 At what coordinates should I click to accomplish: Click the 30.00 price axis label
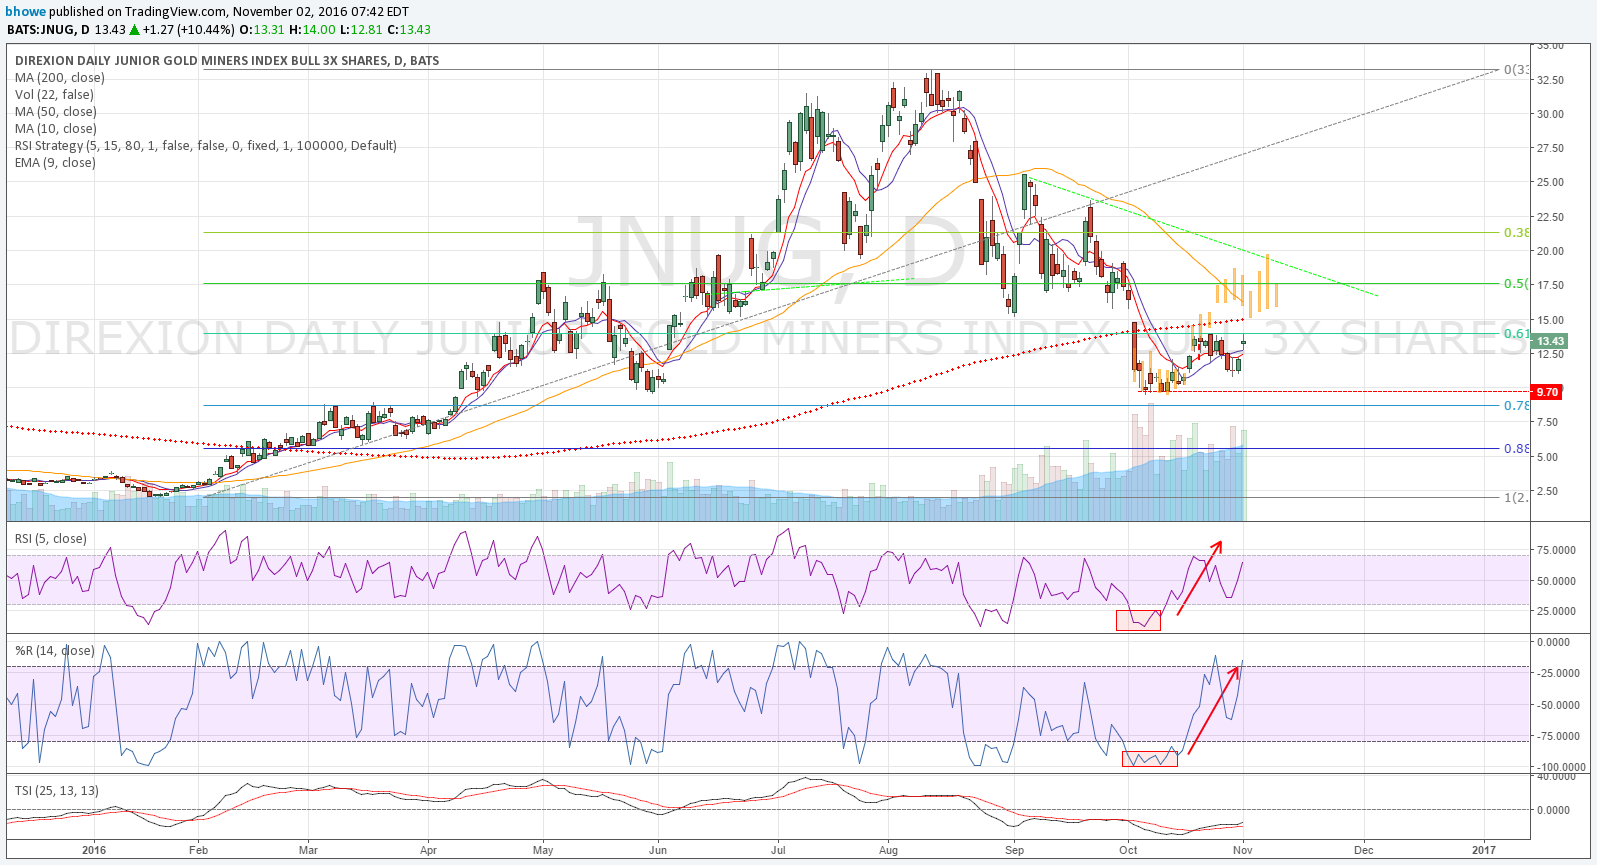(1550, 114)
